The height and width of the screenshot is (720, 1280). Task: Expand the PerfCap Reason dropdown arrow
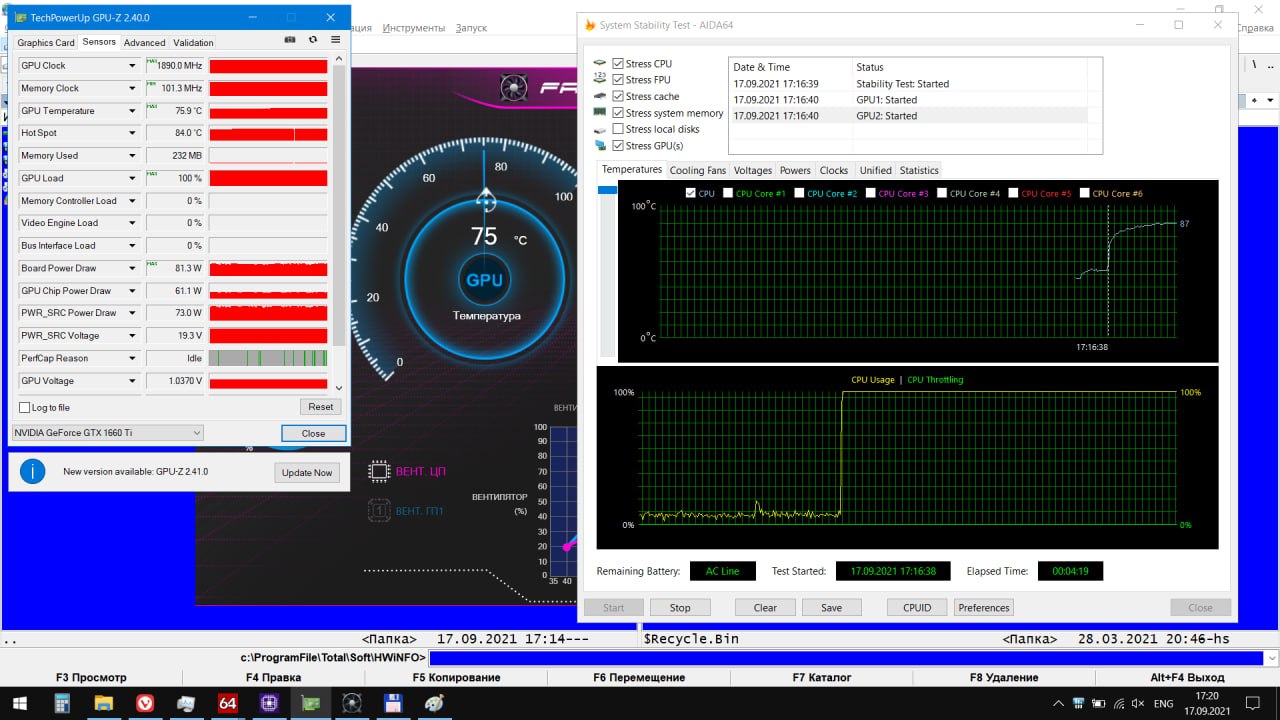tap(132, 358)
